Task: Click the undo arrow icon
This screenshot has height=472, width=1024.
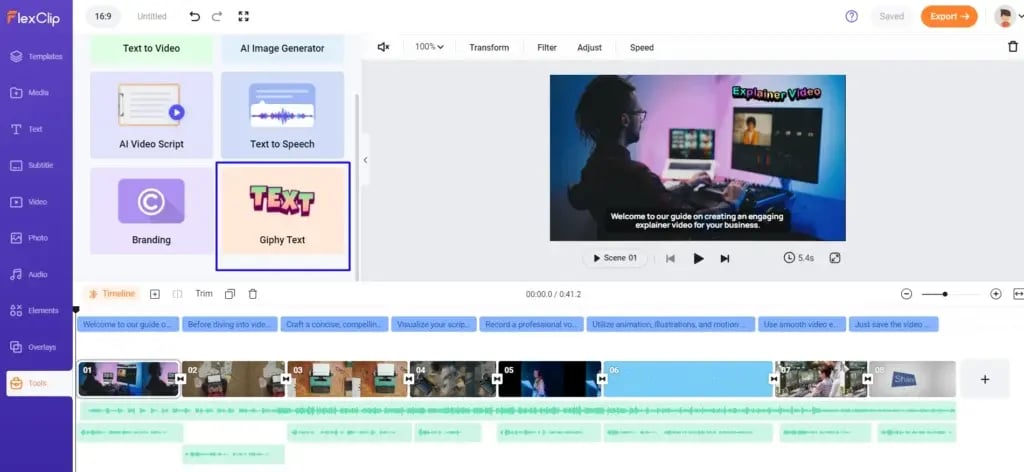Action: [194, 17]
